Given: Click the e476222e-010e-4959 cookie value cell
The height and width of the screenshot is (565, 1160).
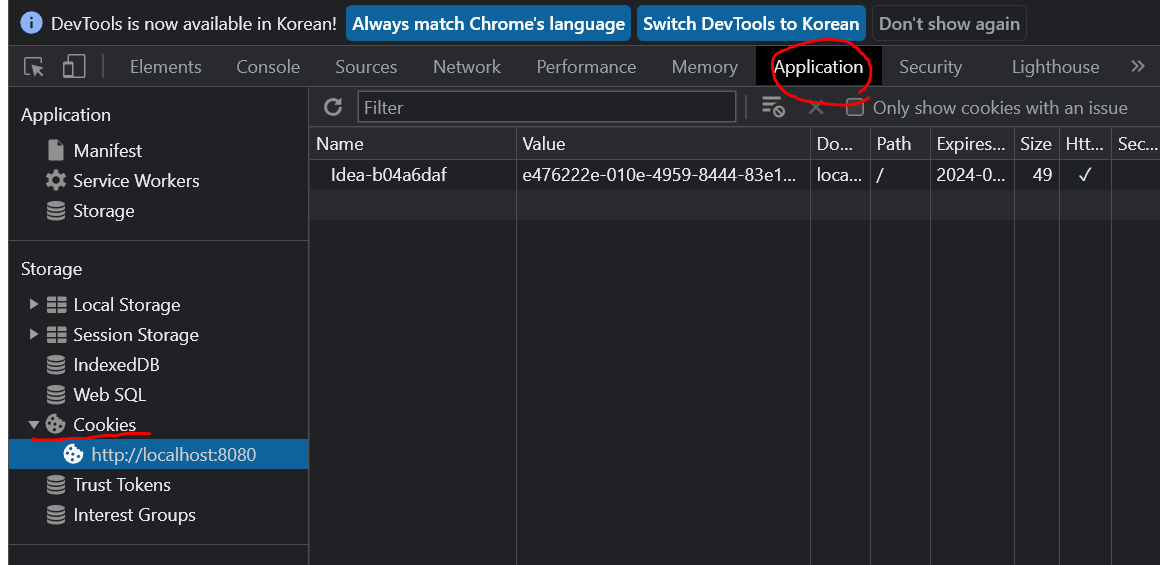Looking at the screenshot, I should coord(663,175).
